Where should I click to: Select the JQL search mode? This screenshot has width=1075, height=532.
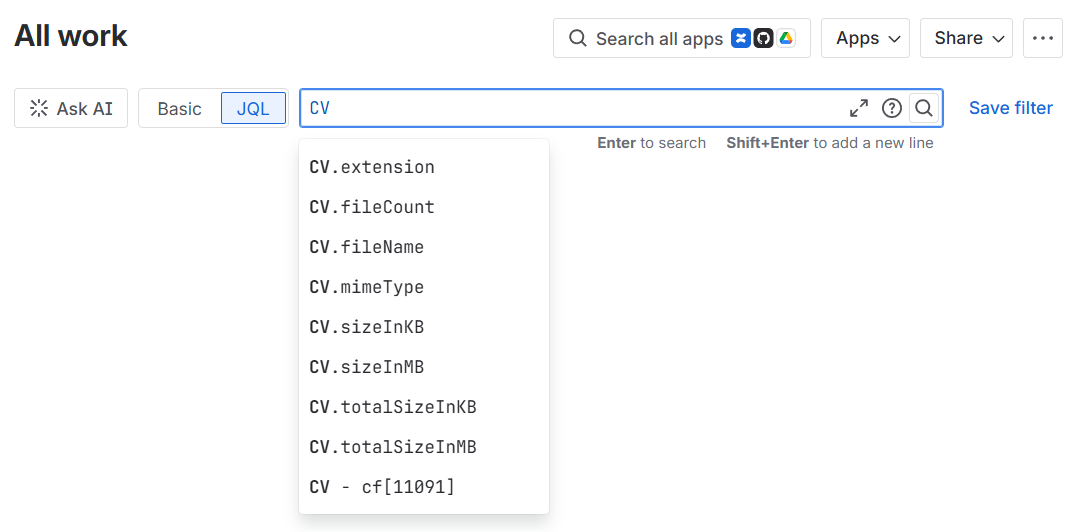tap(253, 108)
